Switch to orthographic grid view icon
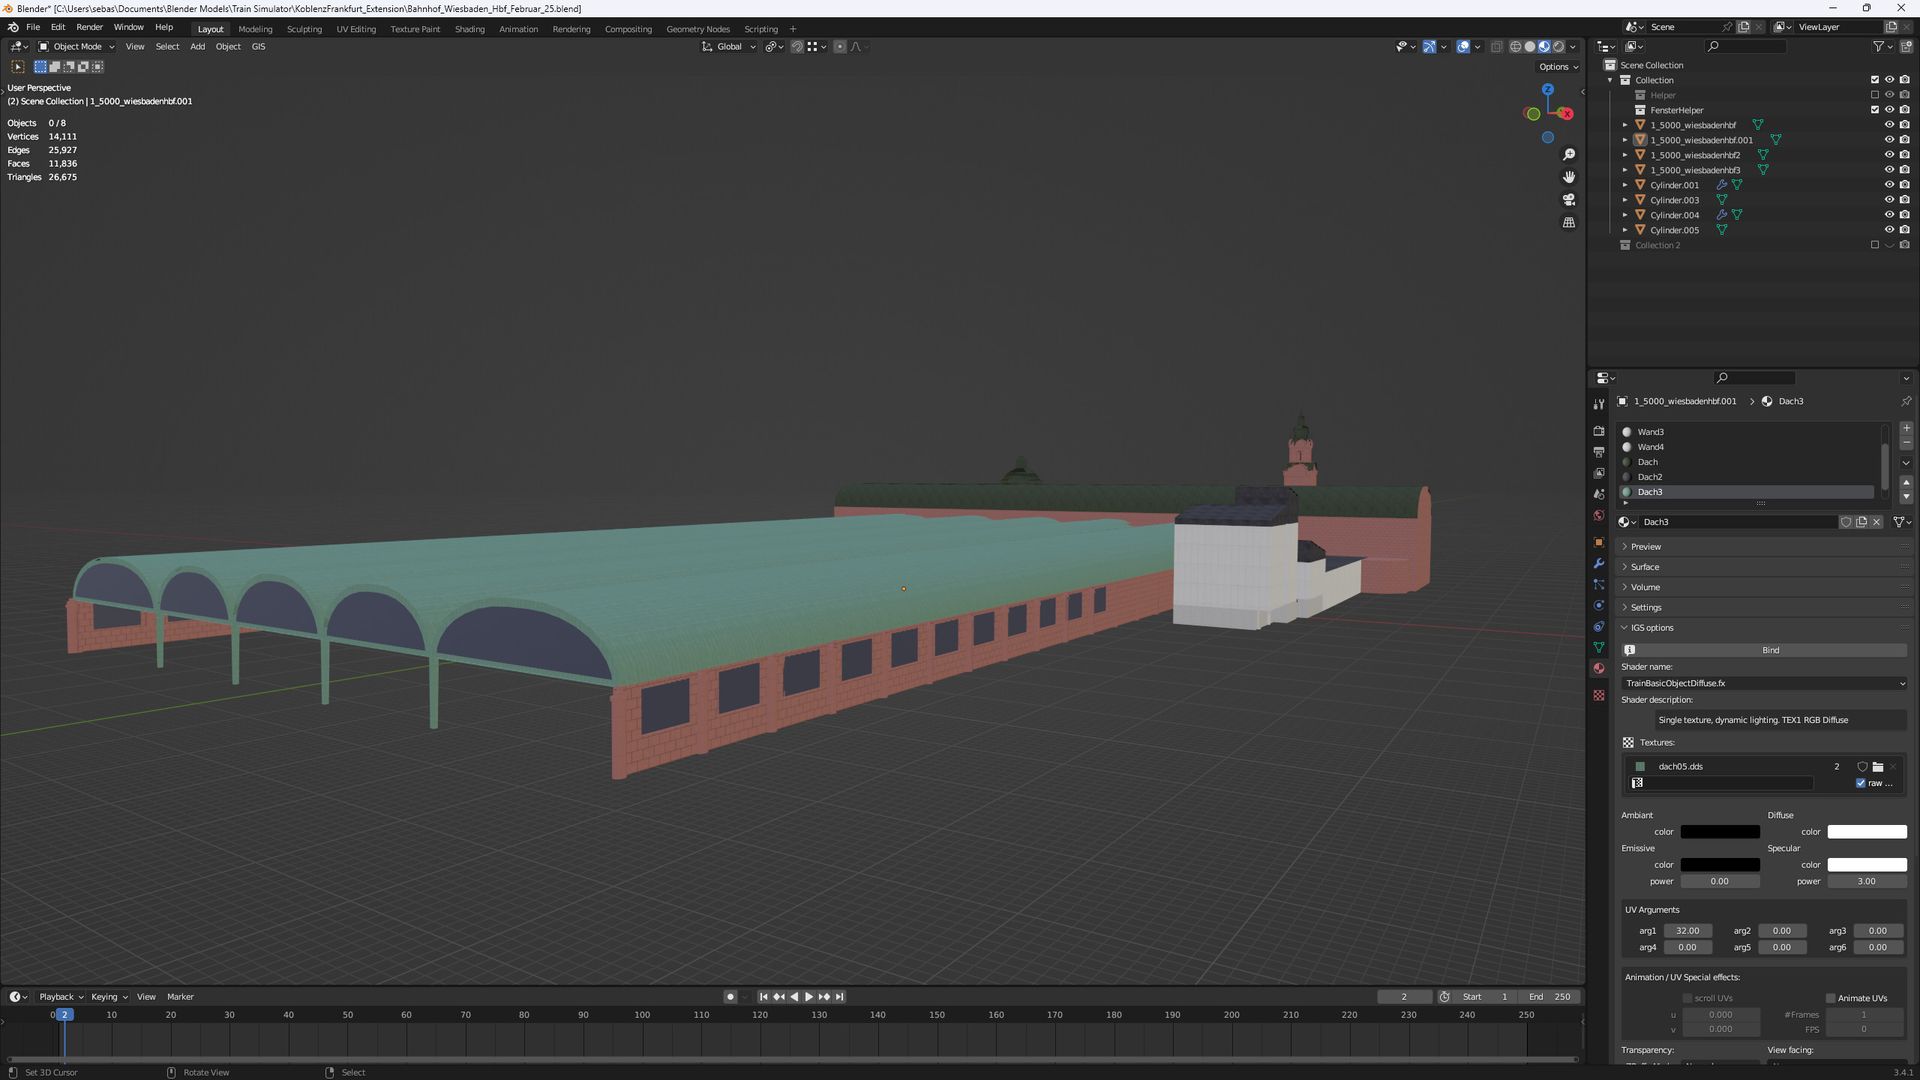Screen dimensions: 1920x1080 tap(1569, 222)
